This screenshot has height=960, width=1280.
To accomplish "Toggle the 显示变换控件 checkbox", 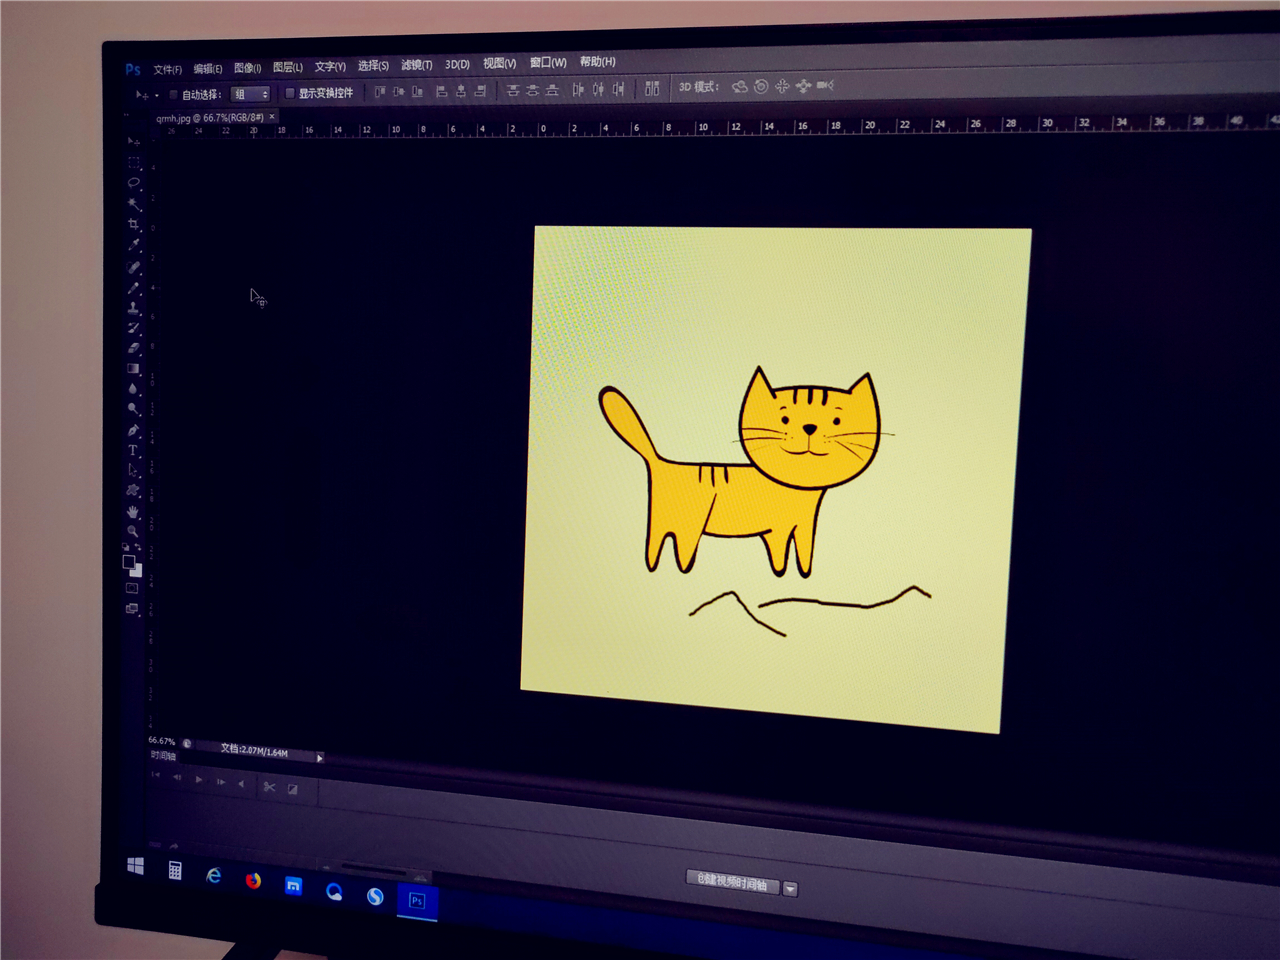I will click(290, 93).
